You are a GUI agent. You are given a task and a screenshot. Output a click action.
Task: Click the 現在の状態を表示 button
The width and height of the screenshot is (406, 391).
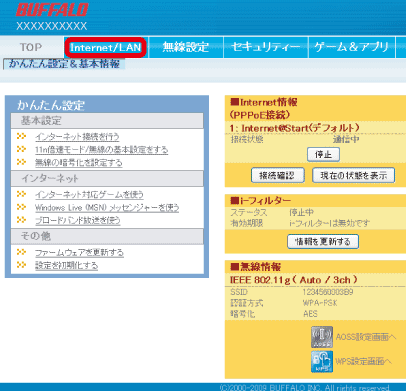coord(354,175)
